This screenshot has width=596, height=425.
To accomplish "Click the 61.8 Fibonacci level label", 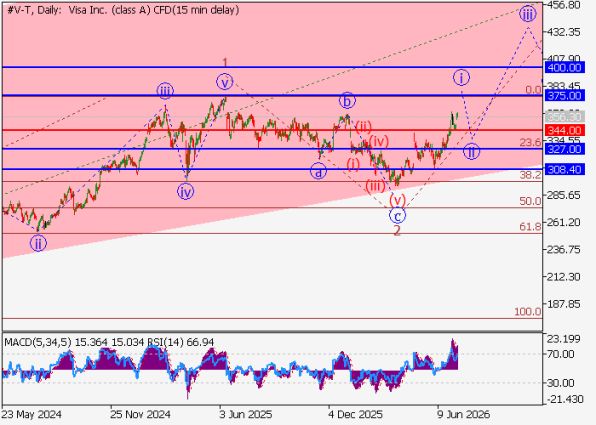I will pyautogui.click(x=530, y=227).
